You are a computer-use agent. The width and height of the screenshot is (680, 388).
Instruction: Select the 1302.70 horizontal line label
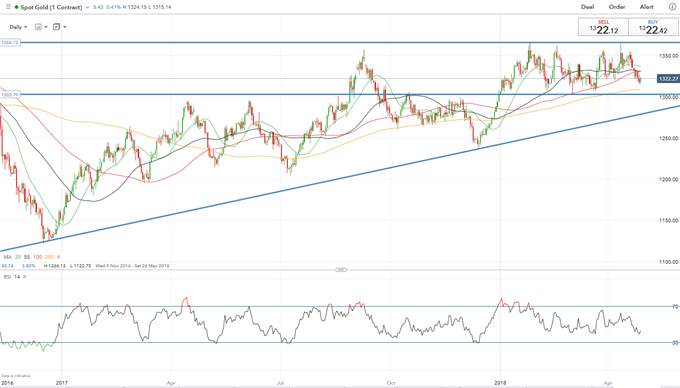[x=10, y=95]
